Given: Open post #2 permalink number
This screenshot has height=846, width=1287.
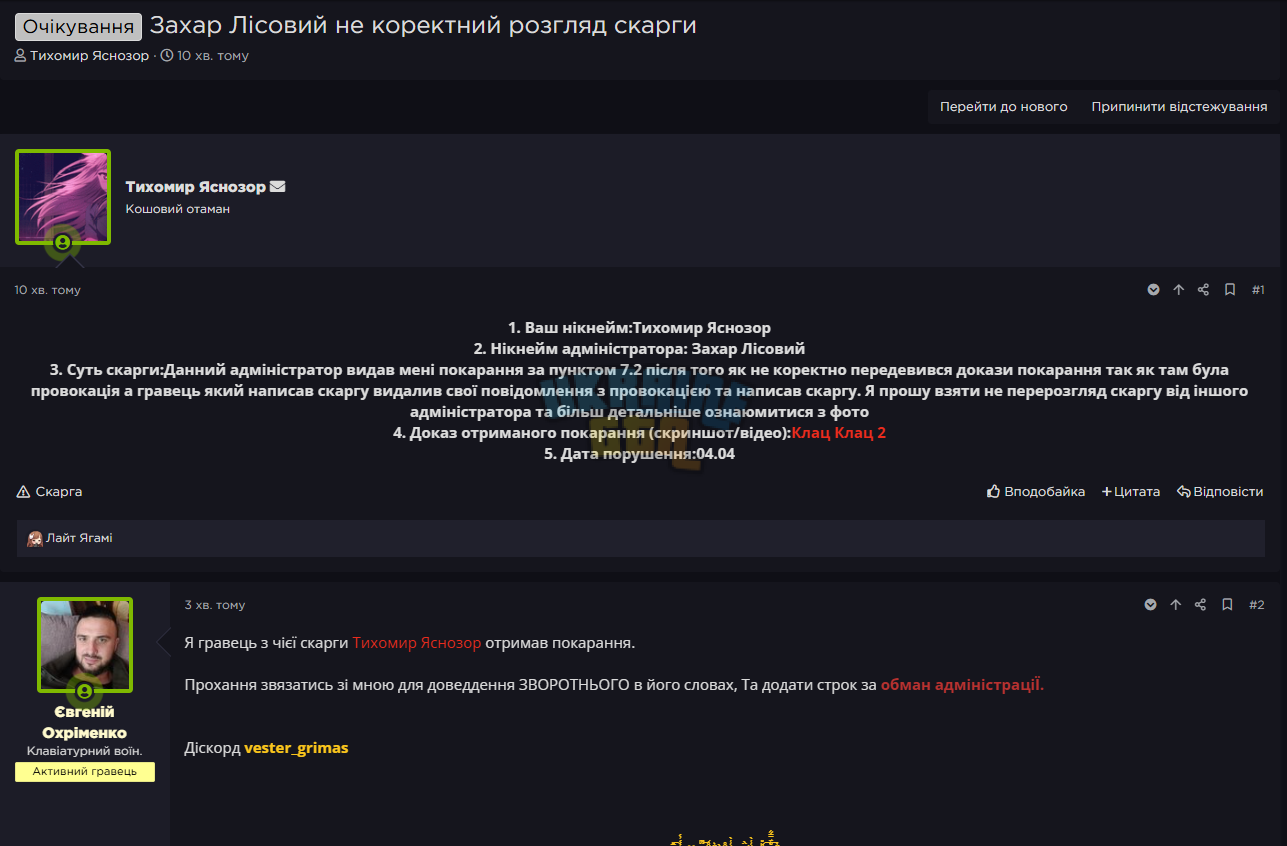Looking at the screenshot, I should coord(1257,605).
